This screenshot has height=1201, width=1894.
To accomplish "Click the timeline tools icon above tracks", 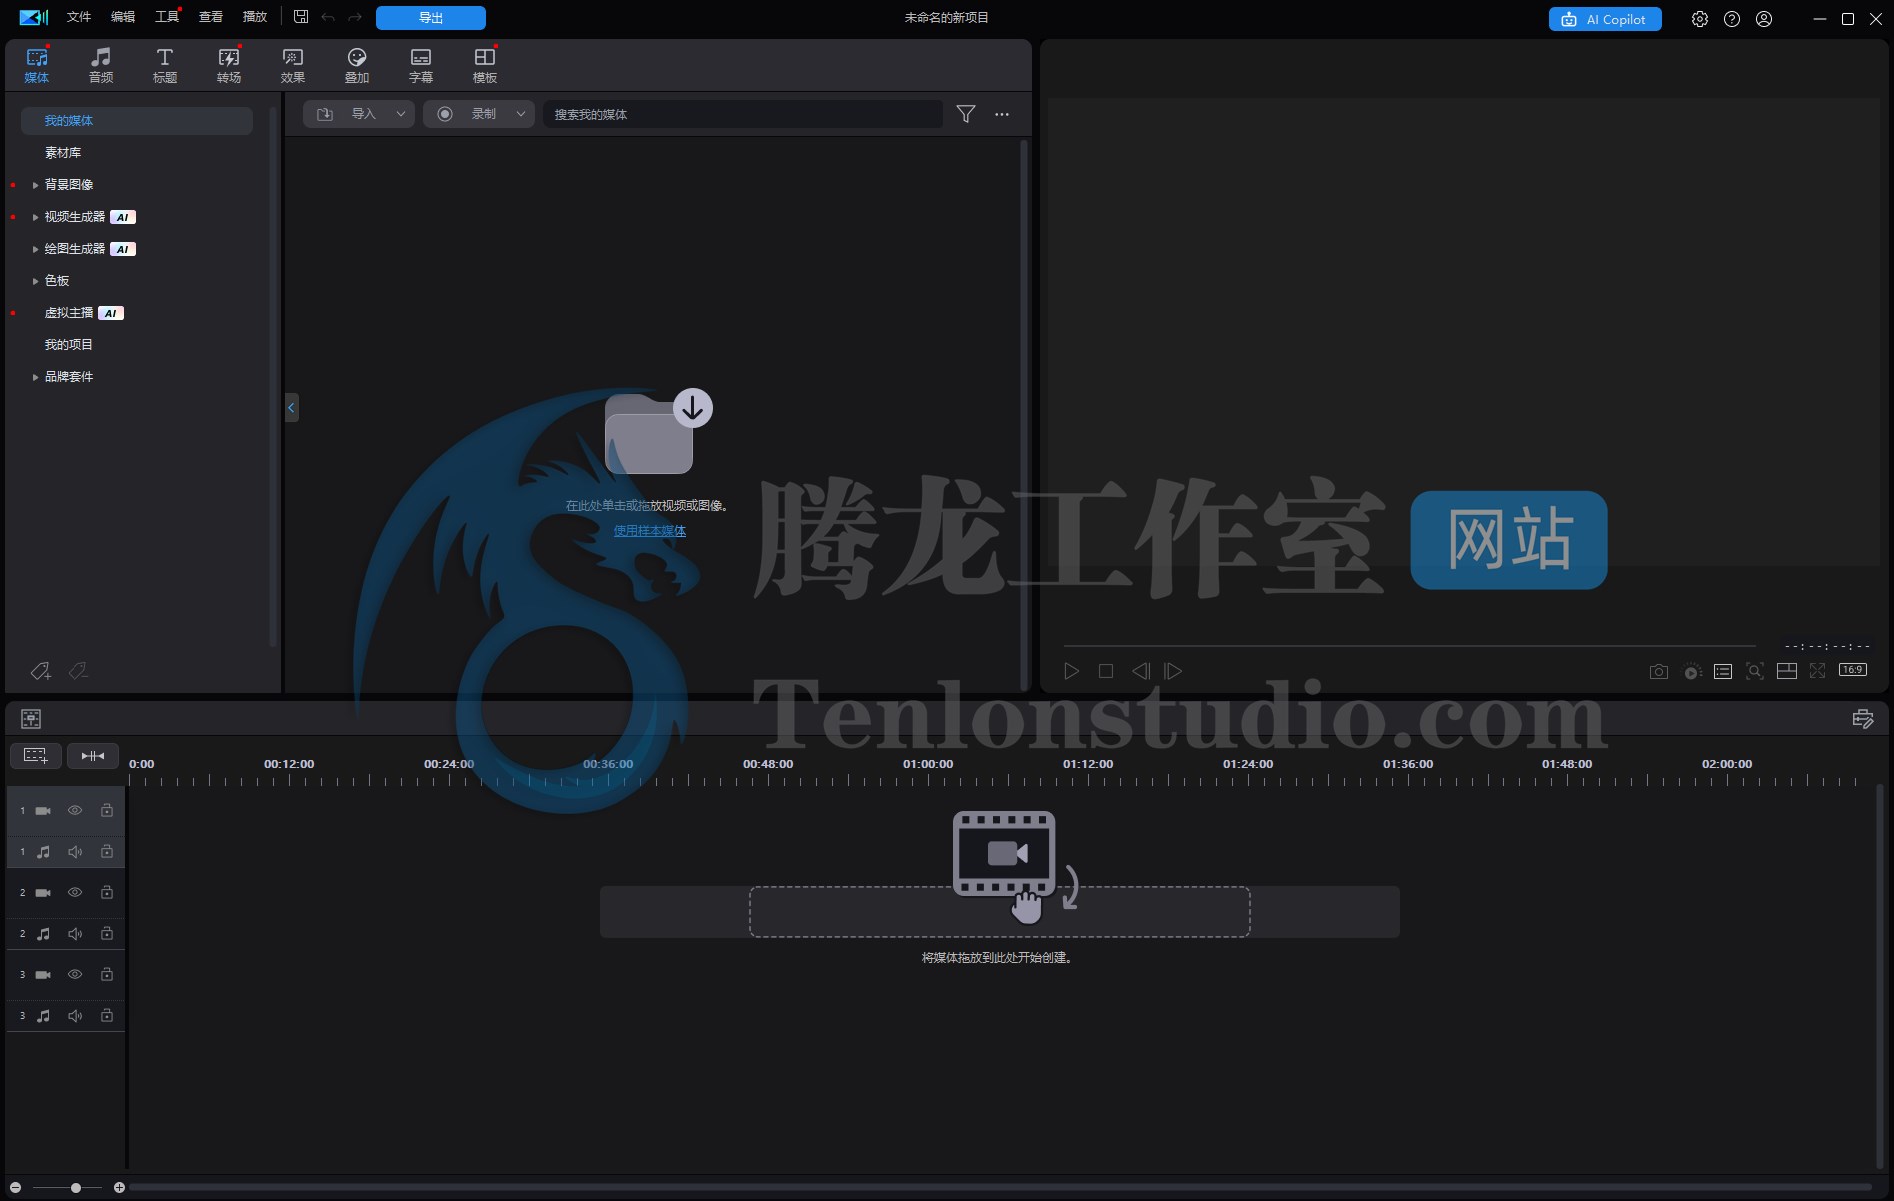I will [31, 719].
